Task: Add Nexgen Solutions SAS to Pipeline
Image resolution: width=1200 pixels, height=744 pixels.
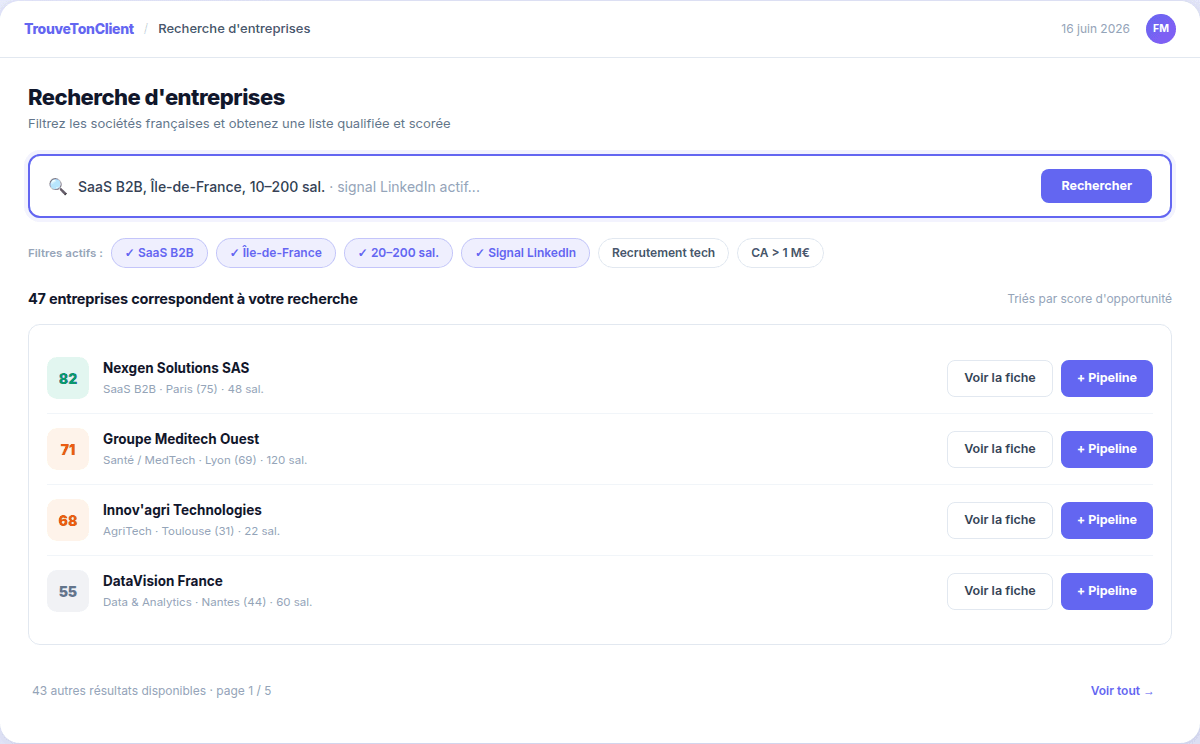Action: click(x=1107, y=378)
